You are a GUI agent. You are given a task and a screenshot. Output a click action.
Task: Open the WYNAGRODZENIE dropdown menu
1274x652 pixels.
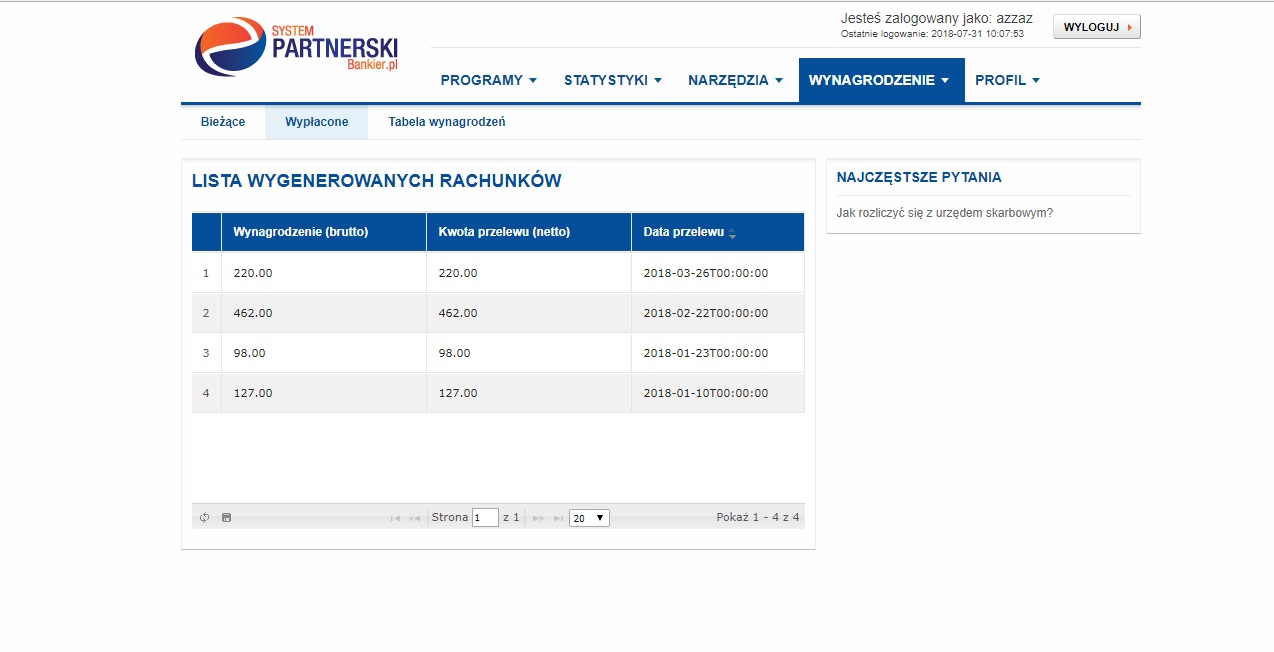(x=881, y=80)
